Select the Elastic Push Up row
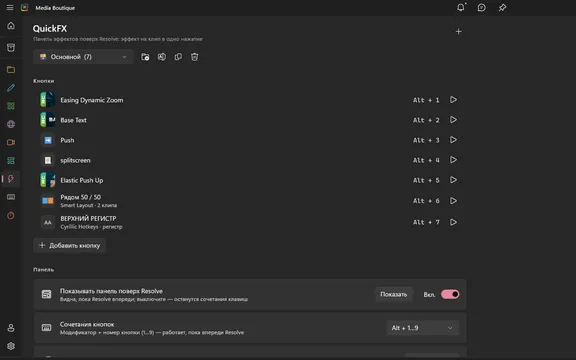 point(250,180)
